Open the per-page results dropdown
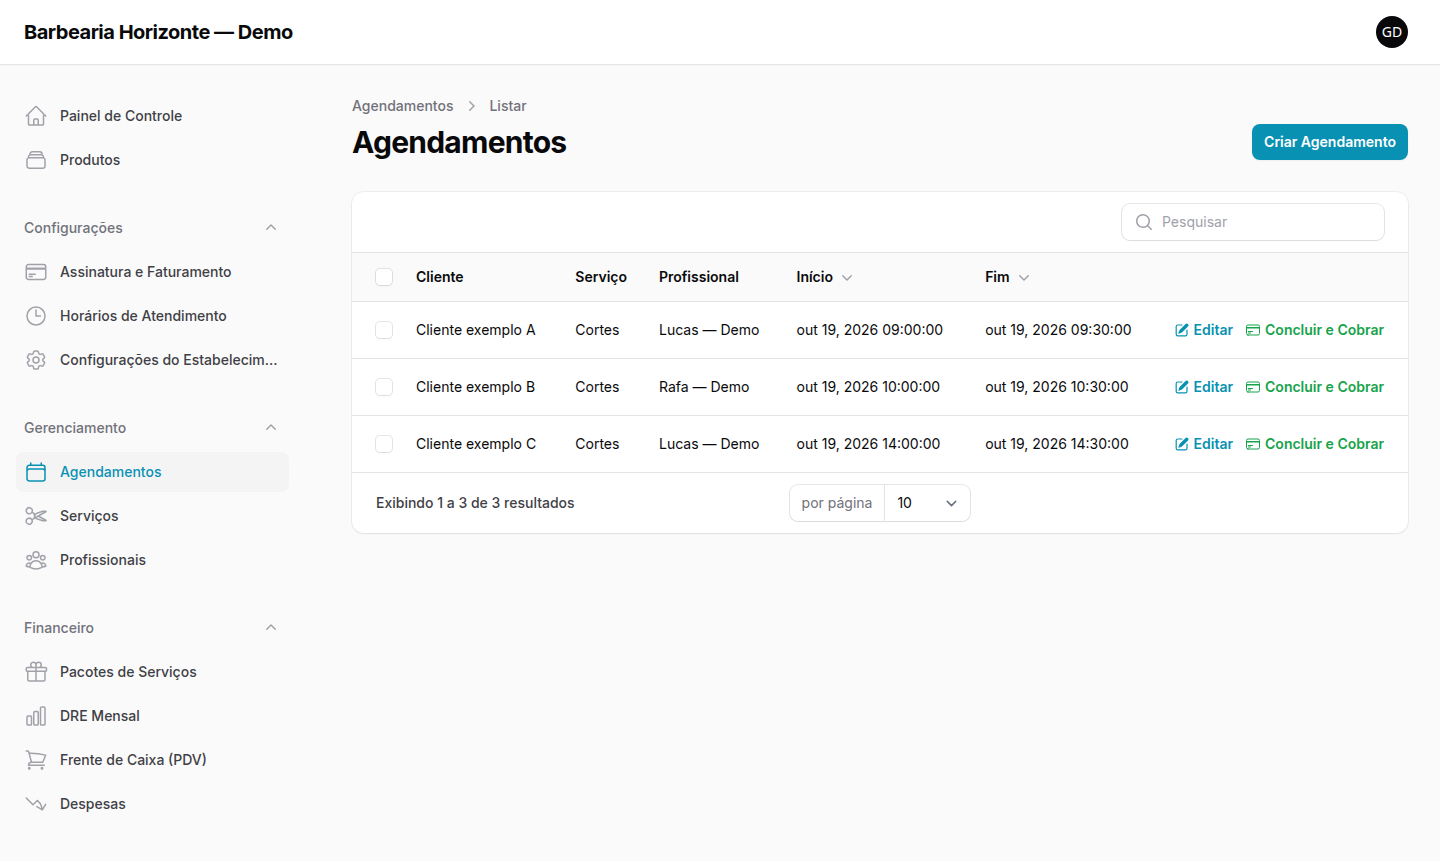The image size is (1440, 861). 927,503
